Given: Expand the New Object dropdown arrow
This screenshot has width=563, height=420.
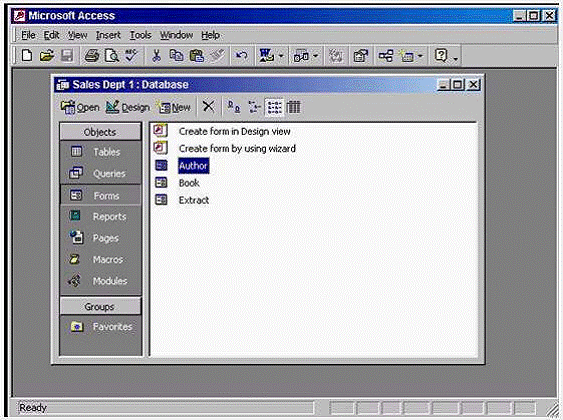Looking at the screenshot, I should tap(420, 56).
